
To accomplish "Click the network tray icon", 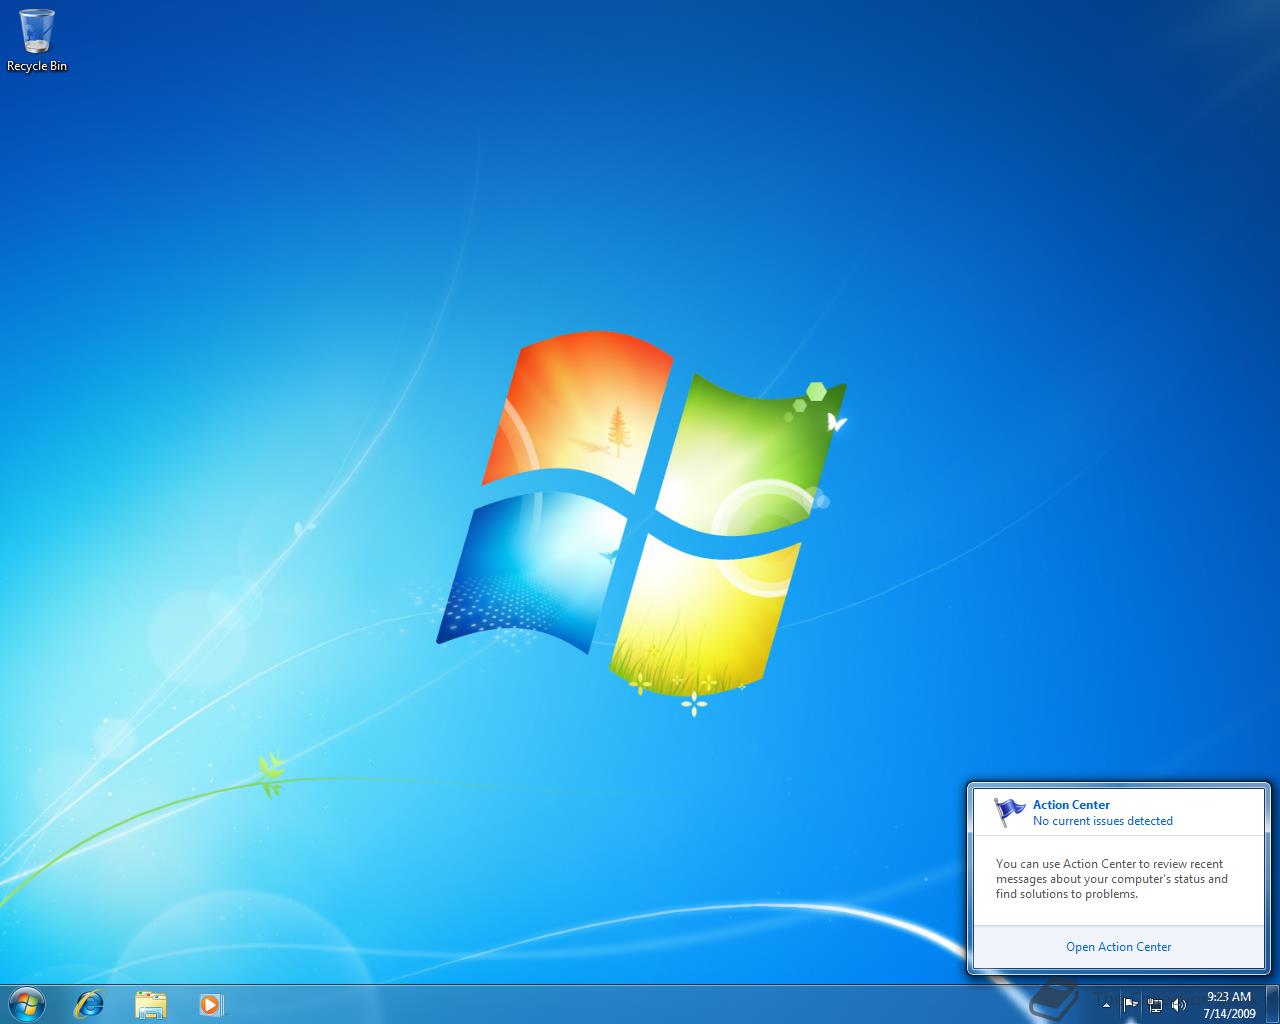I will [x=1155, y=1004].
